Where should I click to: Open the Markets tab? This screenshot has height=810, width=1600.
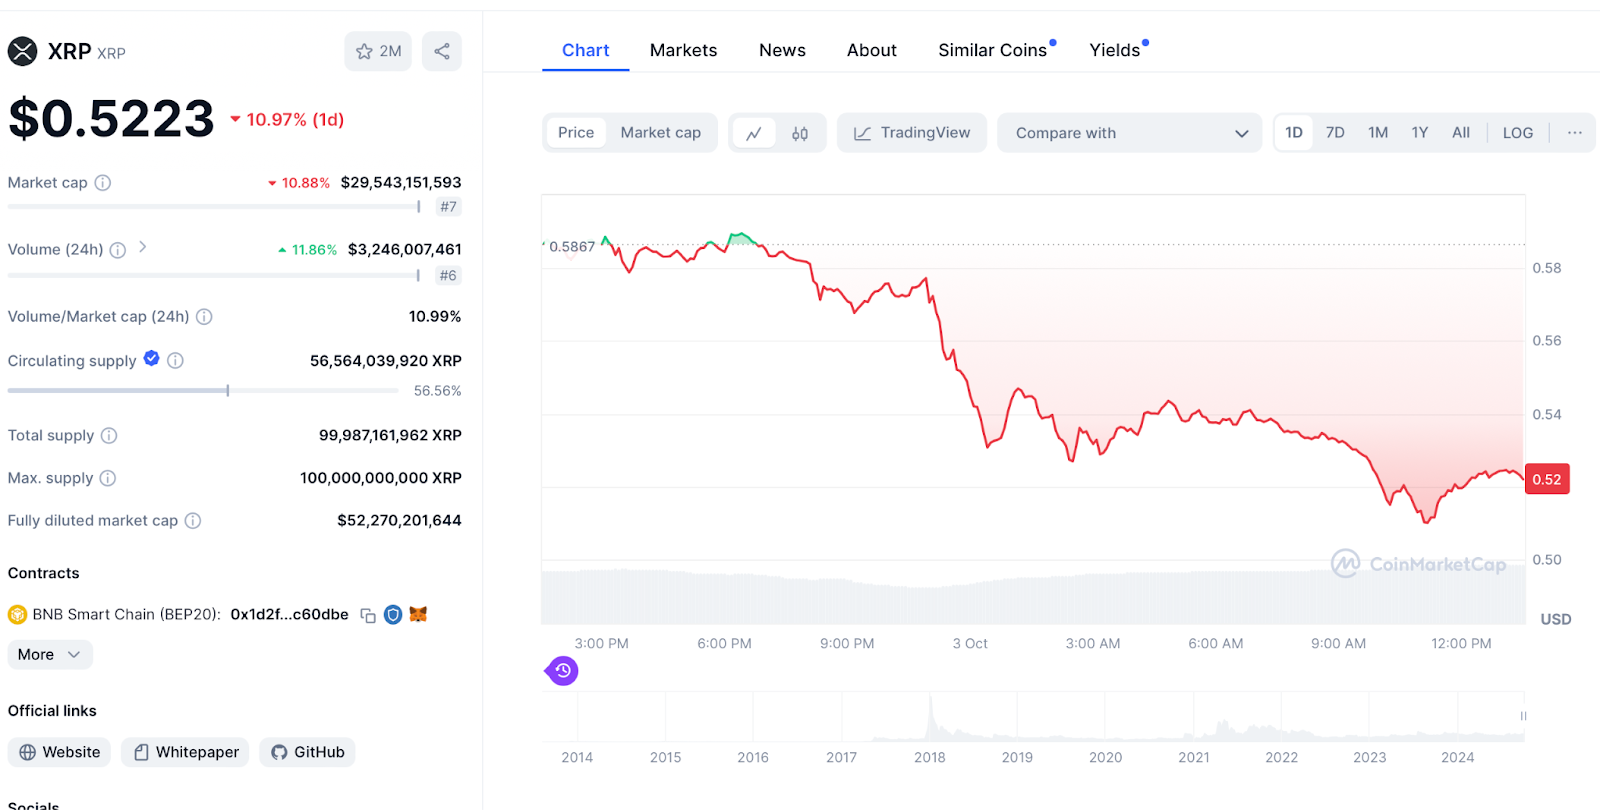[683, 50]
